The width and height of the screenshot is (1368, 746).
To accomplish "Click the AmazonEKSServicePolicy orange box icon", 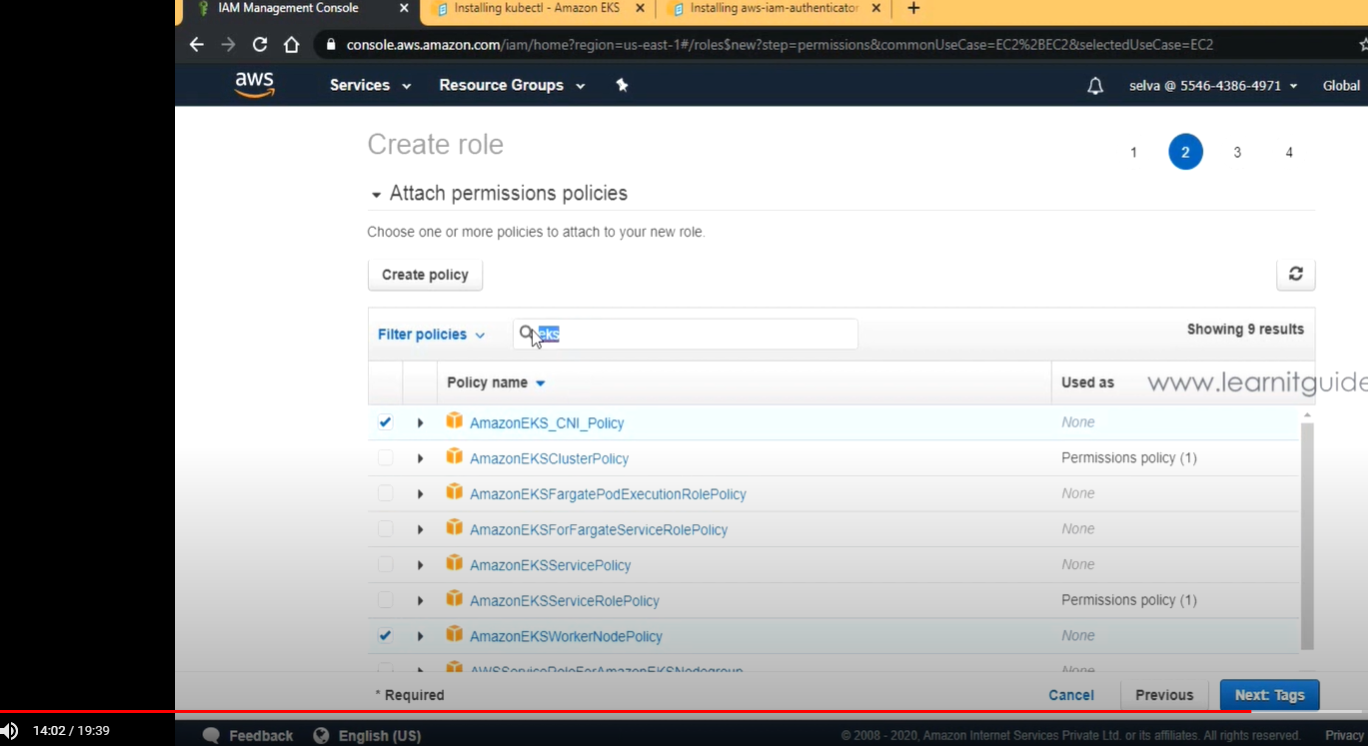I will (454, 564).
